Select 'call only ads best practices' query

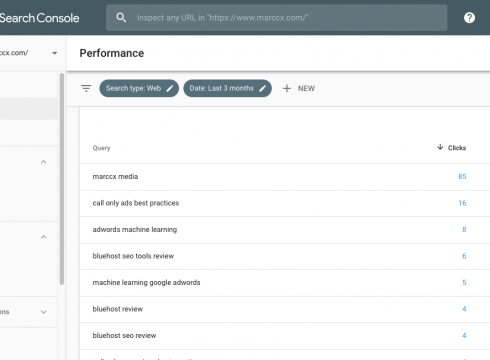[285, 203]
